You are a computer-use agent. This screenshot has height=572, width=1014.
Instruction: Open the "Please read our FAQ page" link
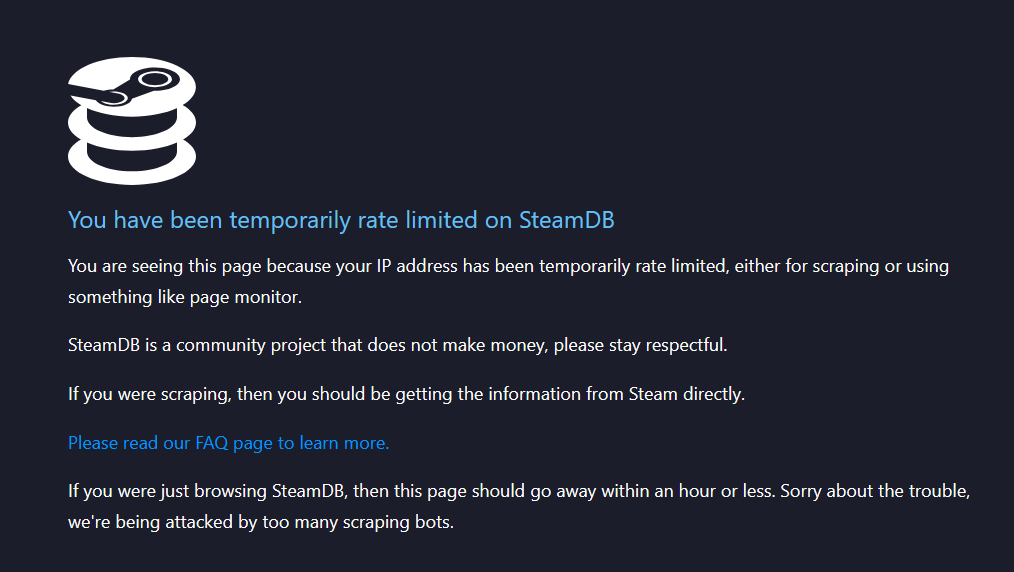pos(228,442)
